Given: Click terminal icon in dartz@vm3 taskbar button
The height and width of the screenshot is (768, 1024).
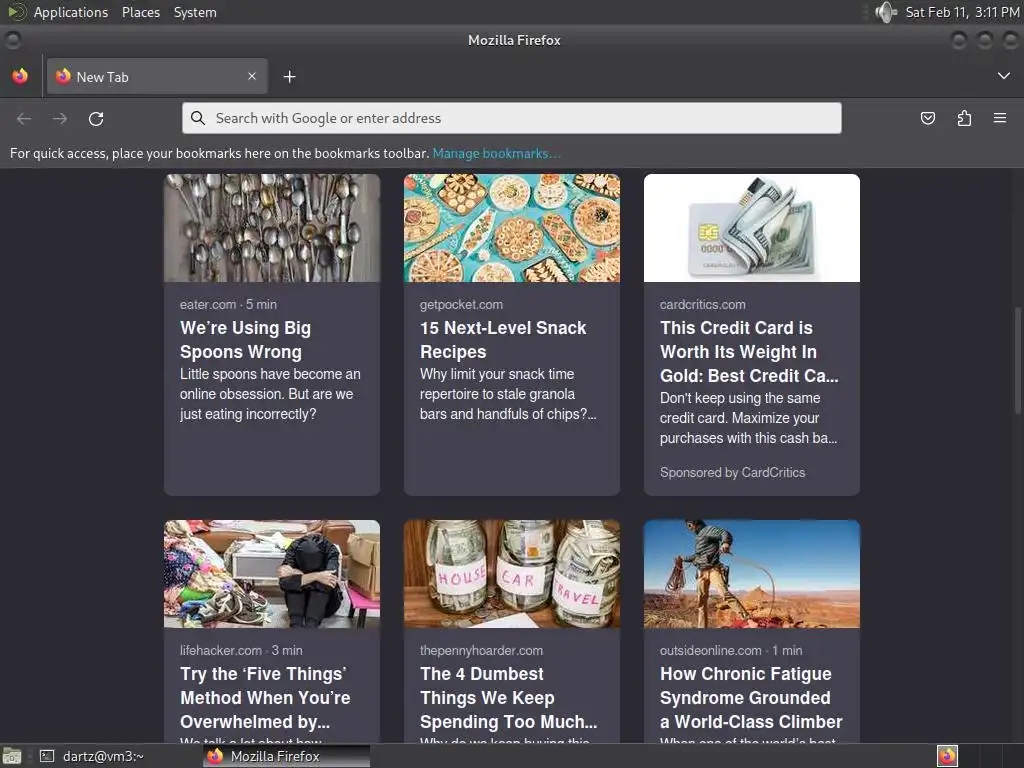Looking at the screenshot, I should coord(47,756).
